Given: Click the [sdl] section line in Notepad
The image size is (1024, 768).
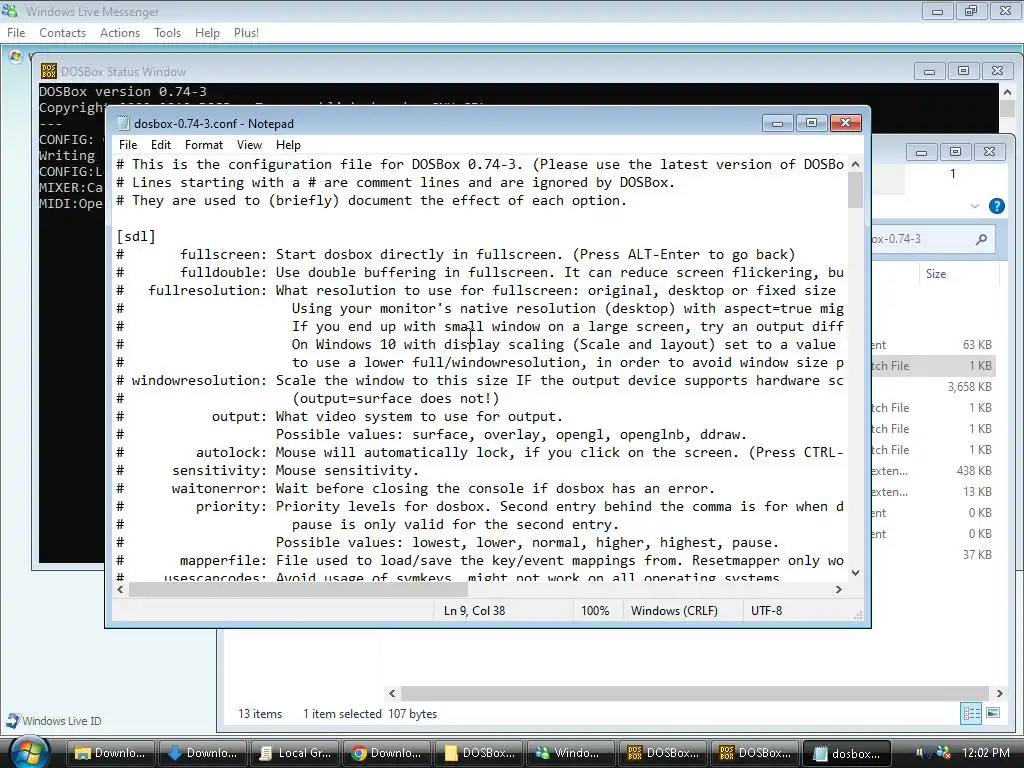Looking at the screenshot, I should pyautogui.click(x=136, y=236).
